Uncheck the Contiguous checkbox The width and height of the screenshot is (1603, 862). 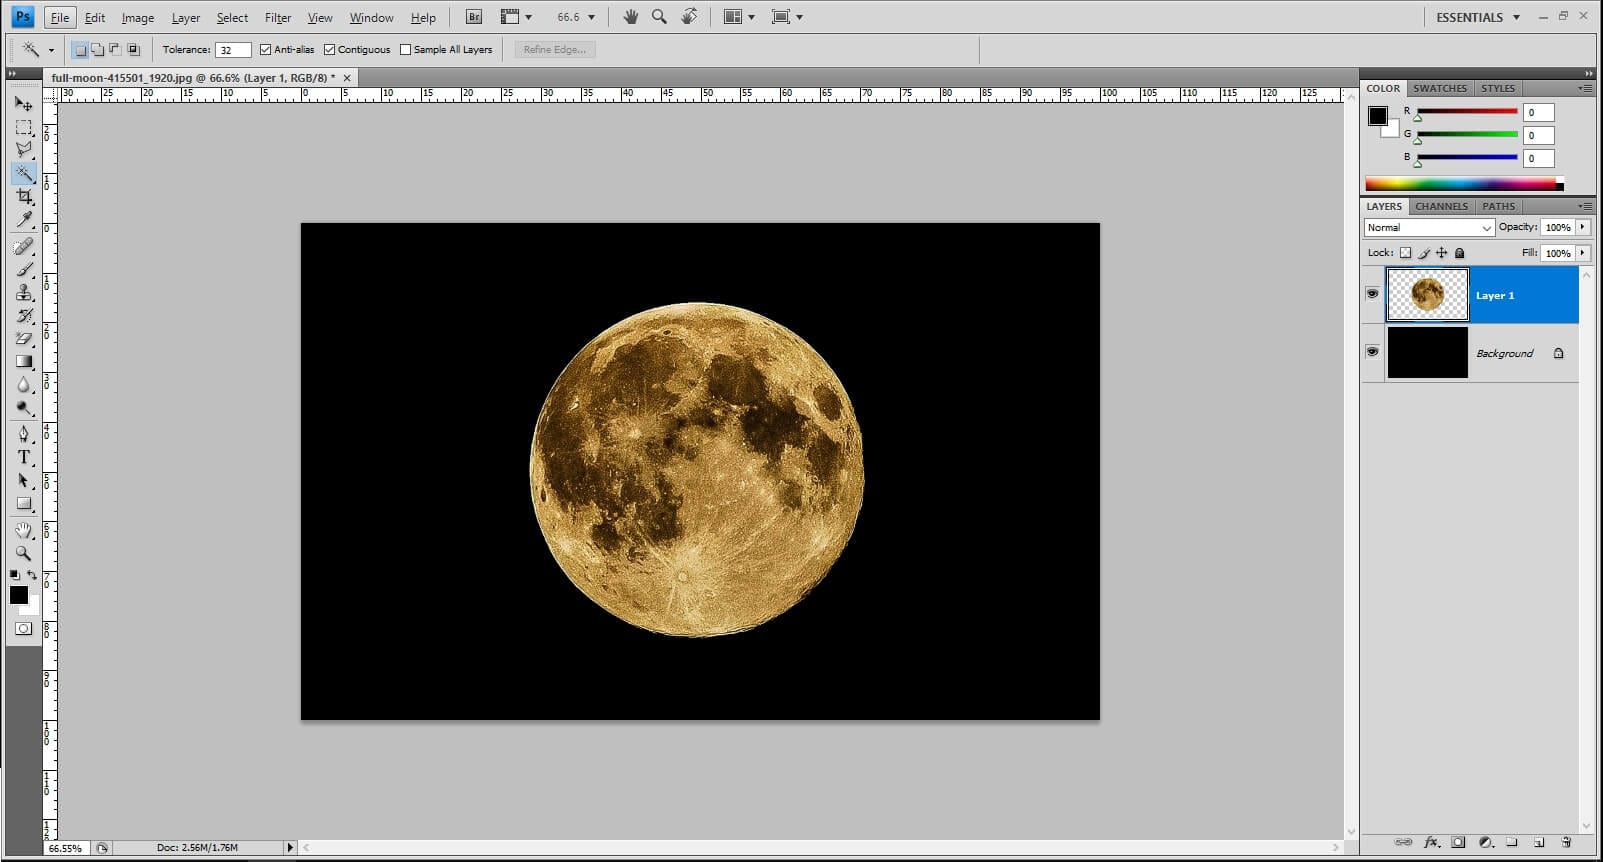click(x=329, y=49)
